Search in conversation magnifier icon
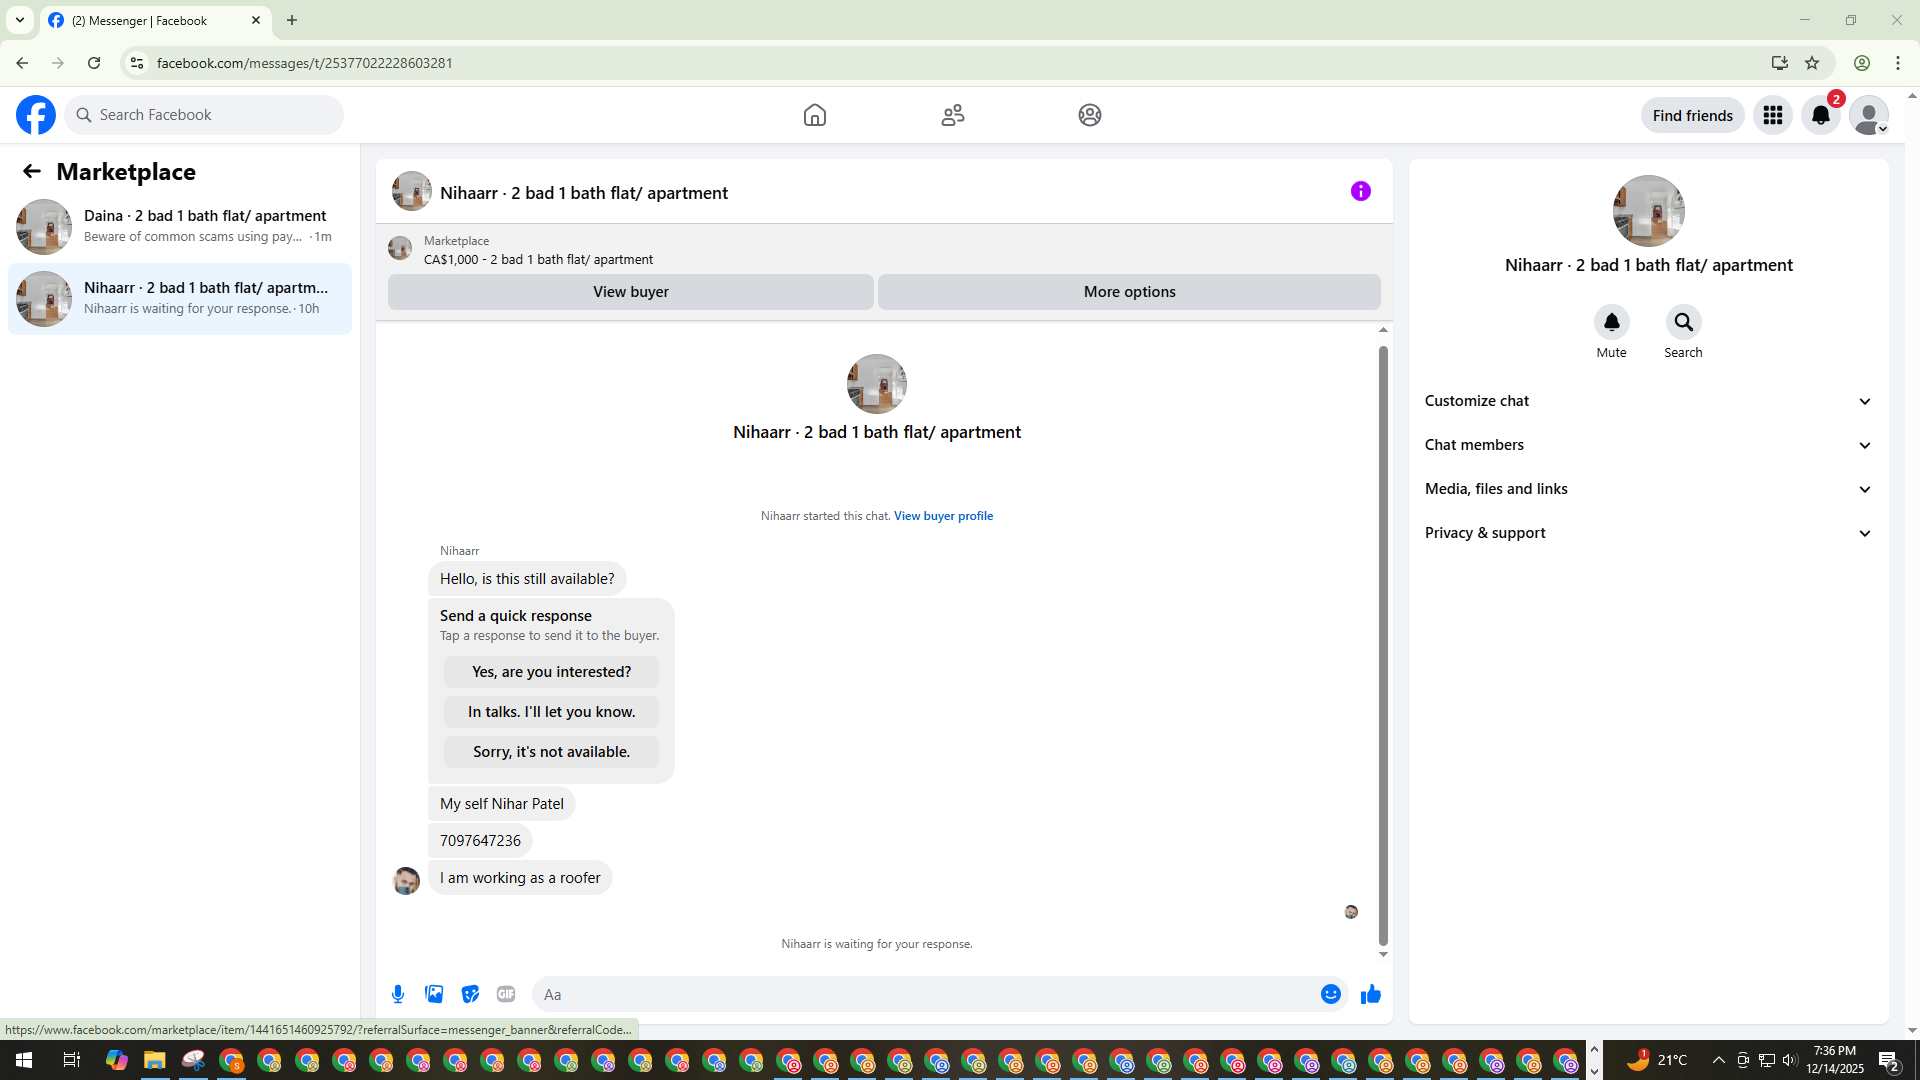This screenshot has width=1920, height=1080. click(1683, 322)
